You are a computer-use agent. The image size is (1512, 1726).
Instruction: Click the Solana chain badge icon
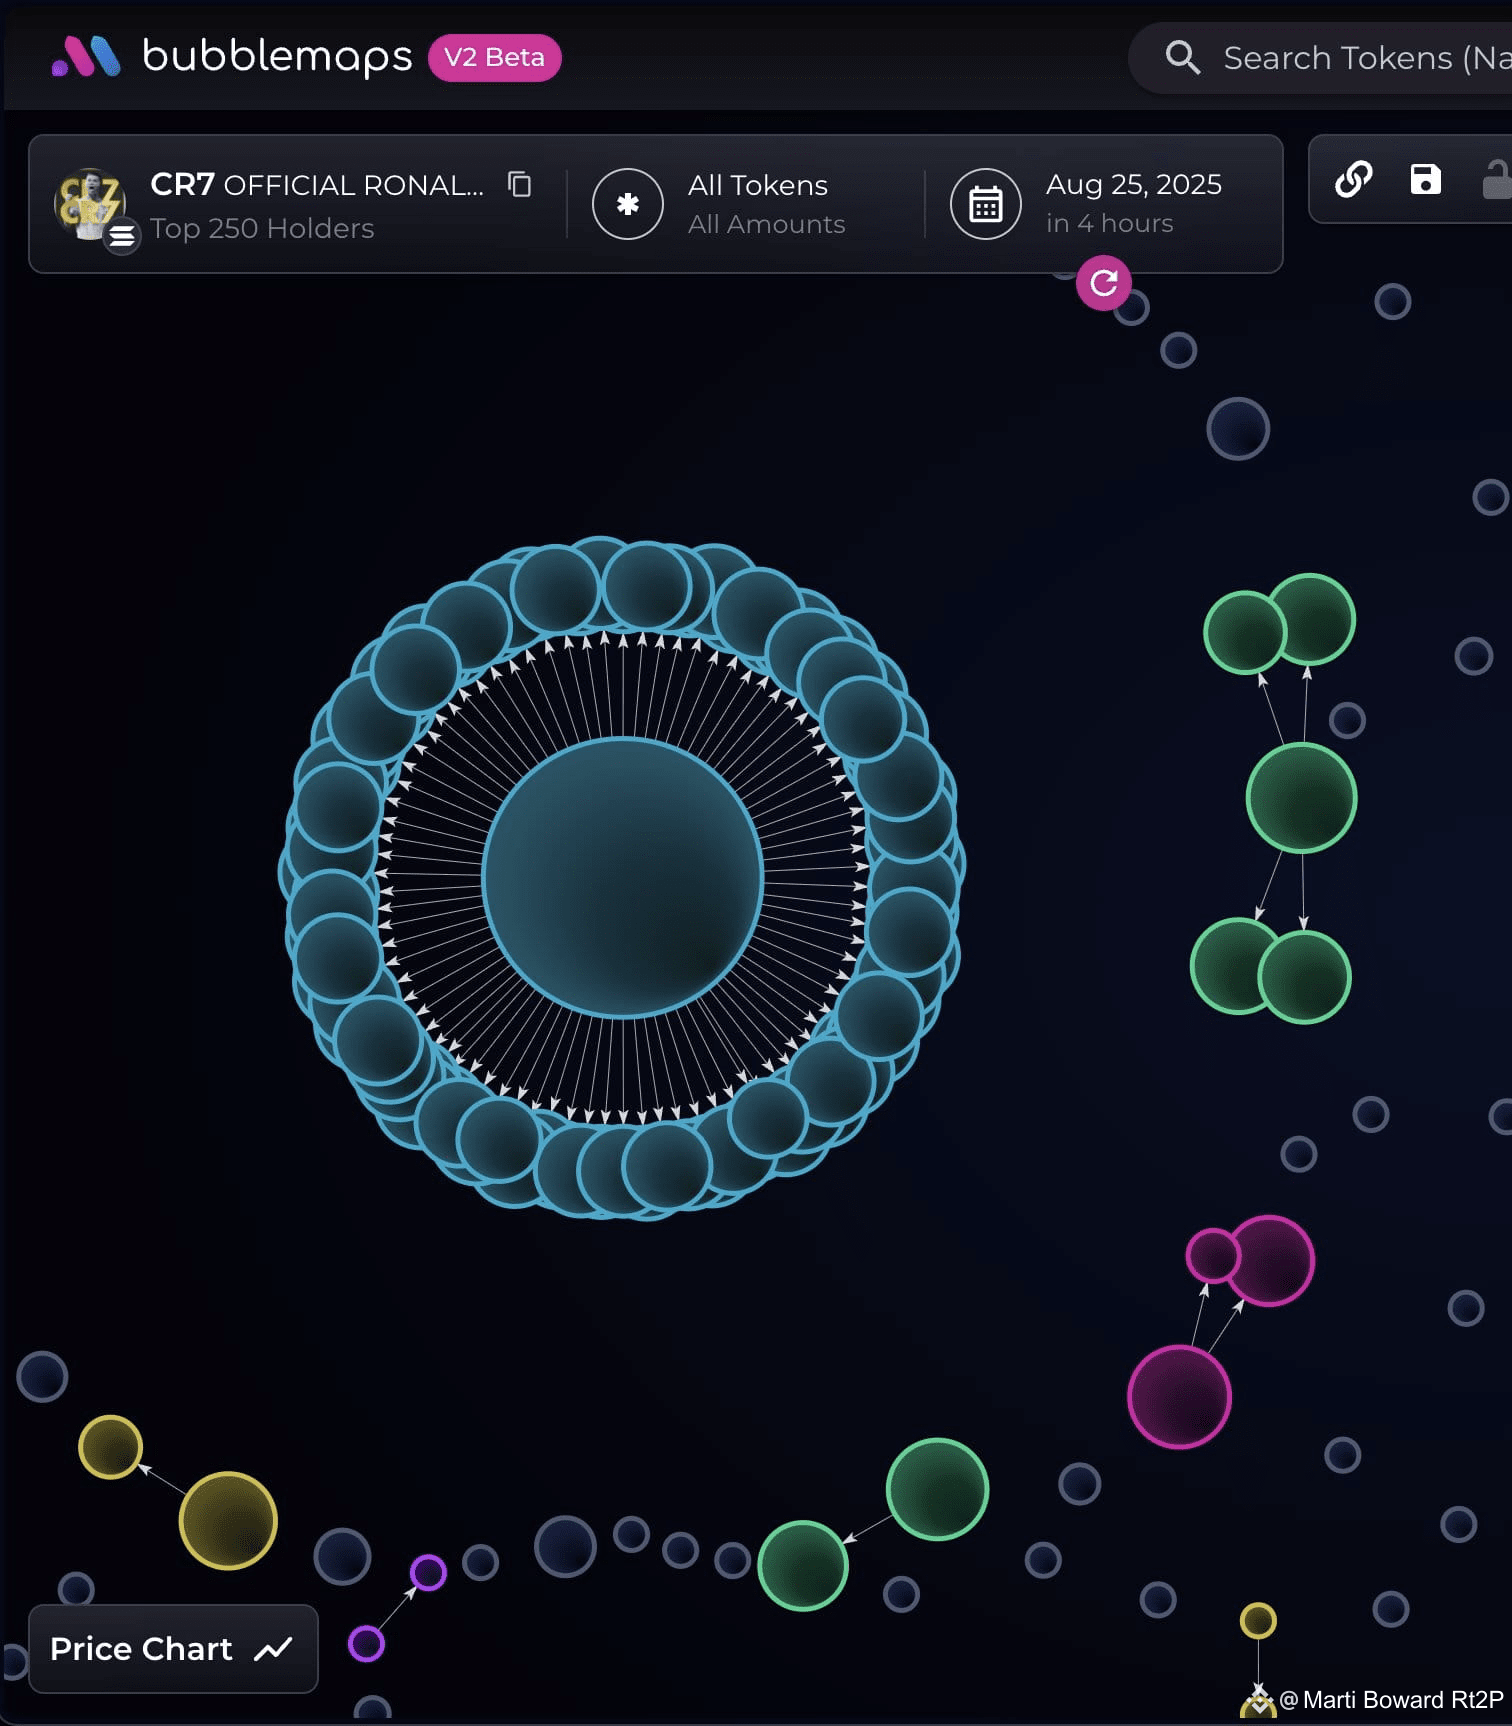(122, 236)
